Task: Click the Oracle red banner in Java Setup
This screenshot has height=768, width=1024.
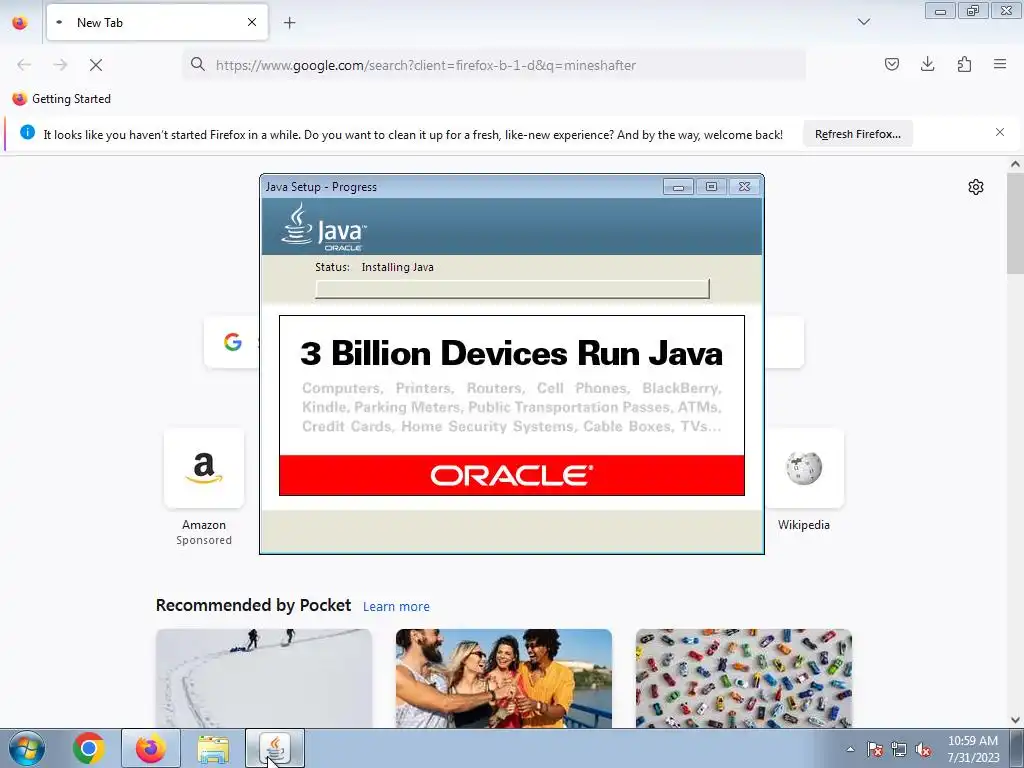Action: [512, 475]
